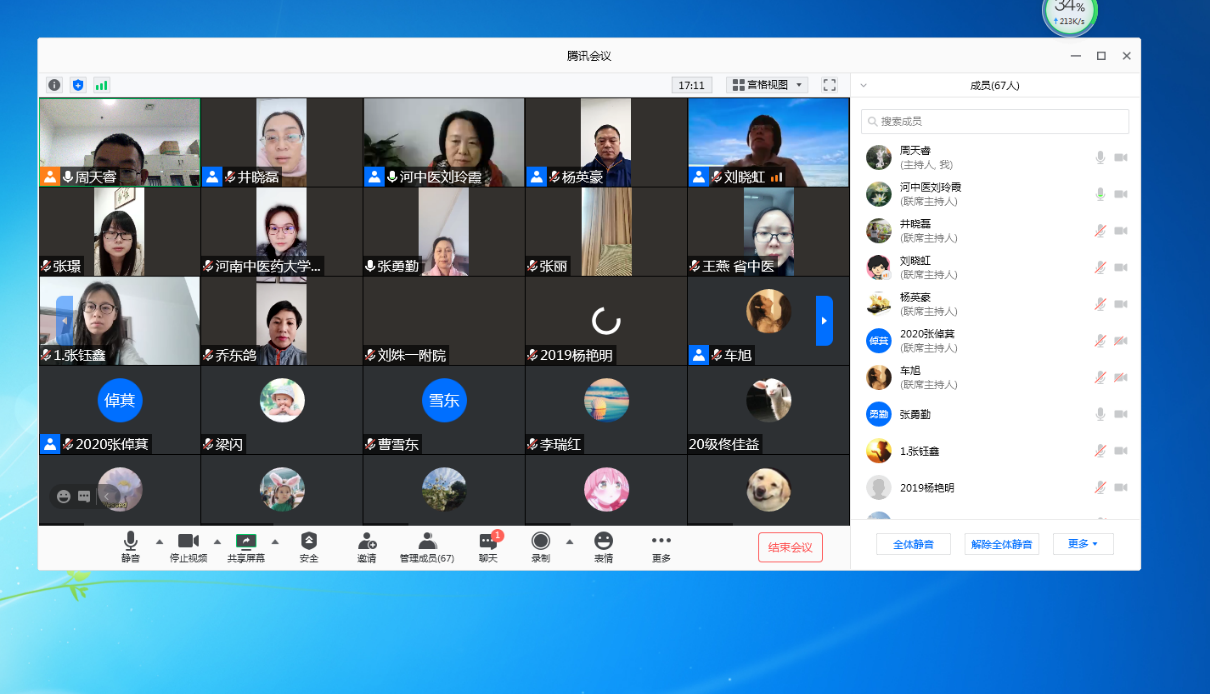The height and width of the screenshot is (694, 1210).
Task: Open the 更多 three-dots toolbar menu
Action: tap(661, 541)
